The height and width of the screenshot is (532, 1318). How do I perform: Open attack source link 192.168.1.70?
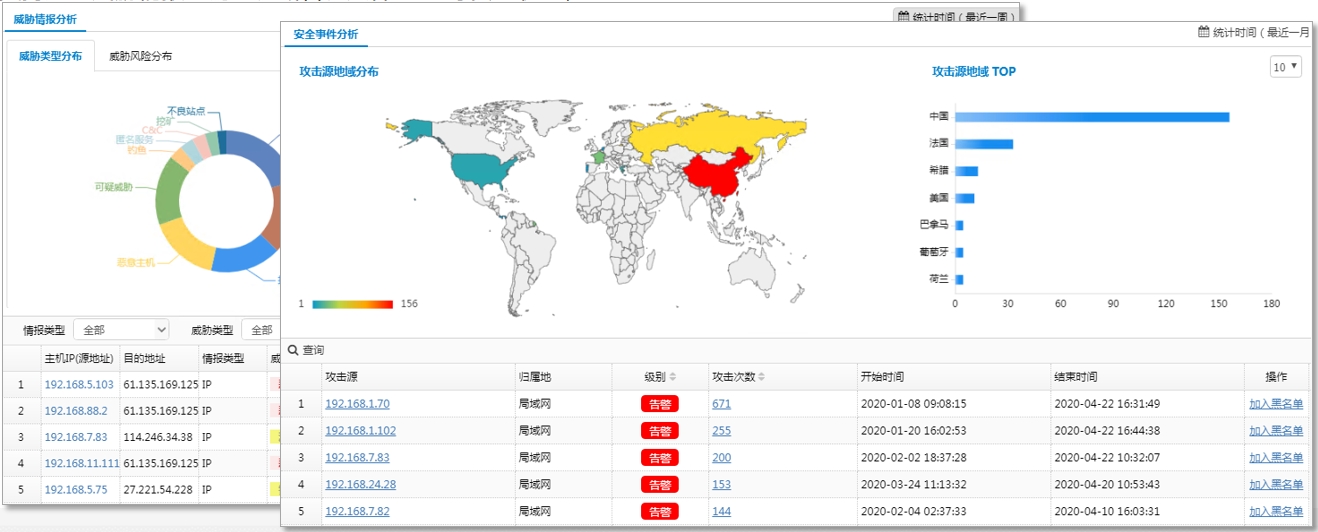pos(357,404)
